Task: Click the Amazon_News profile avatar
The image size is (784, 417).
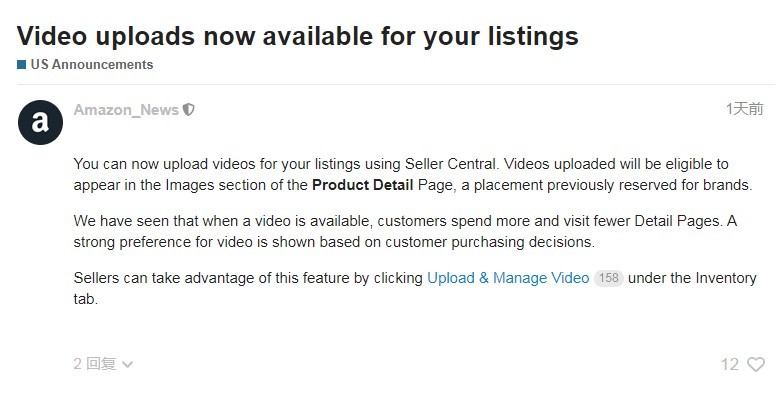Action: 40,122
